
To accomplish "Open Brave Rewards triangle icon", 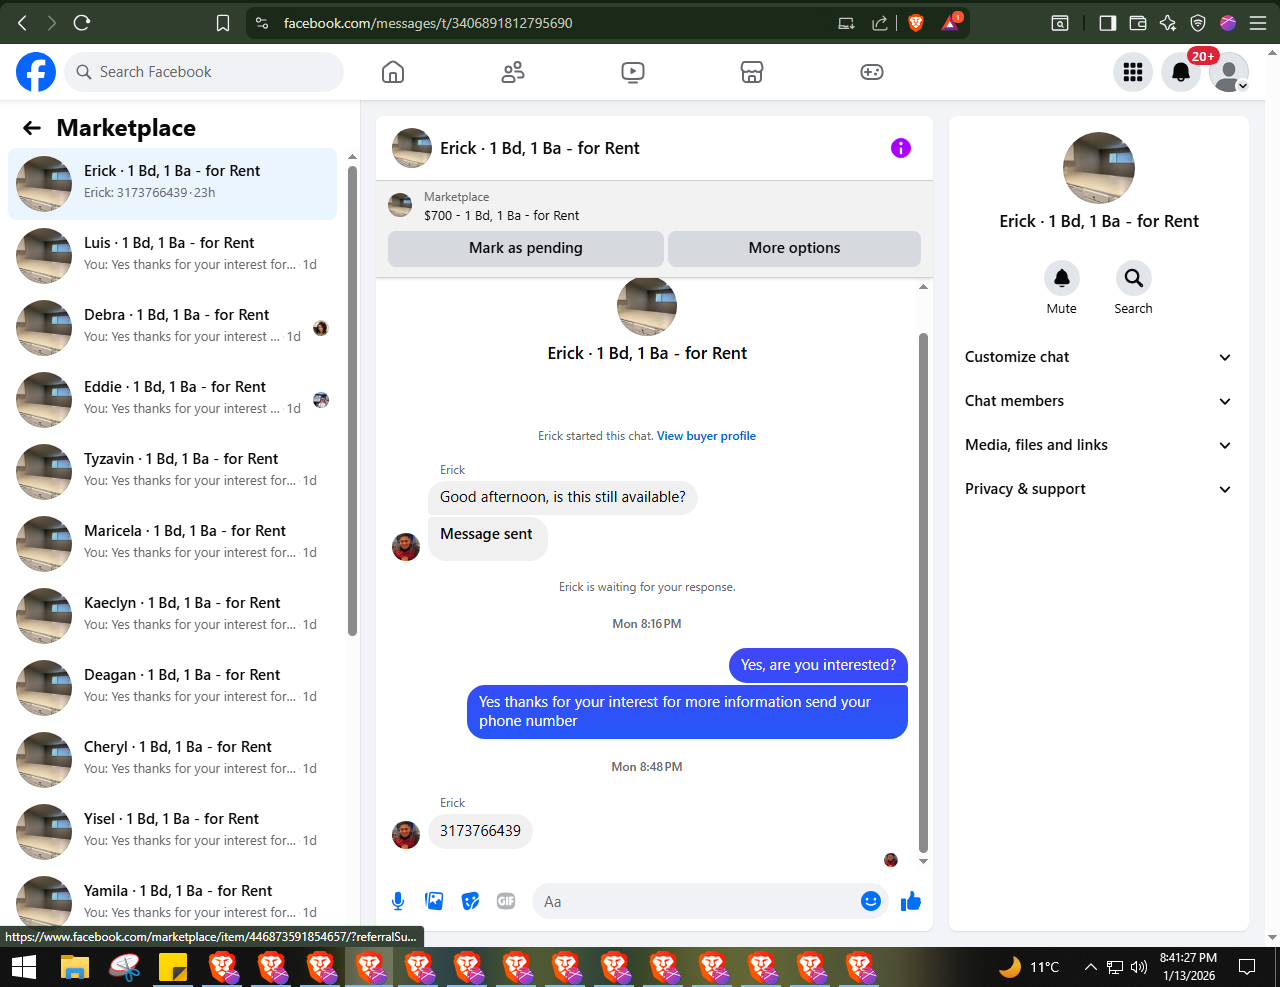I will [x=950, y=22].
